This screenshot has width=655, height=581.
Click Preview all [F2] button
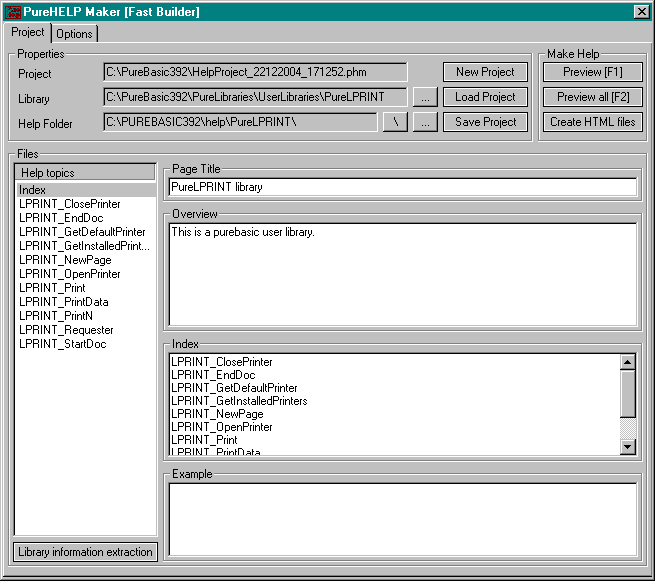coord(592,97)
